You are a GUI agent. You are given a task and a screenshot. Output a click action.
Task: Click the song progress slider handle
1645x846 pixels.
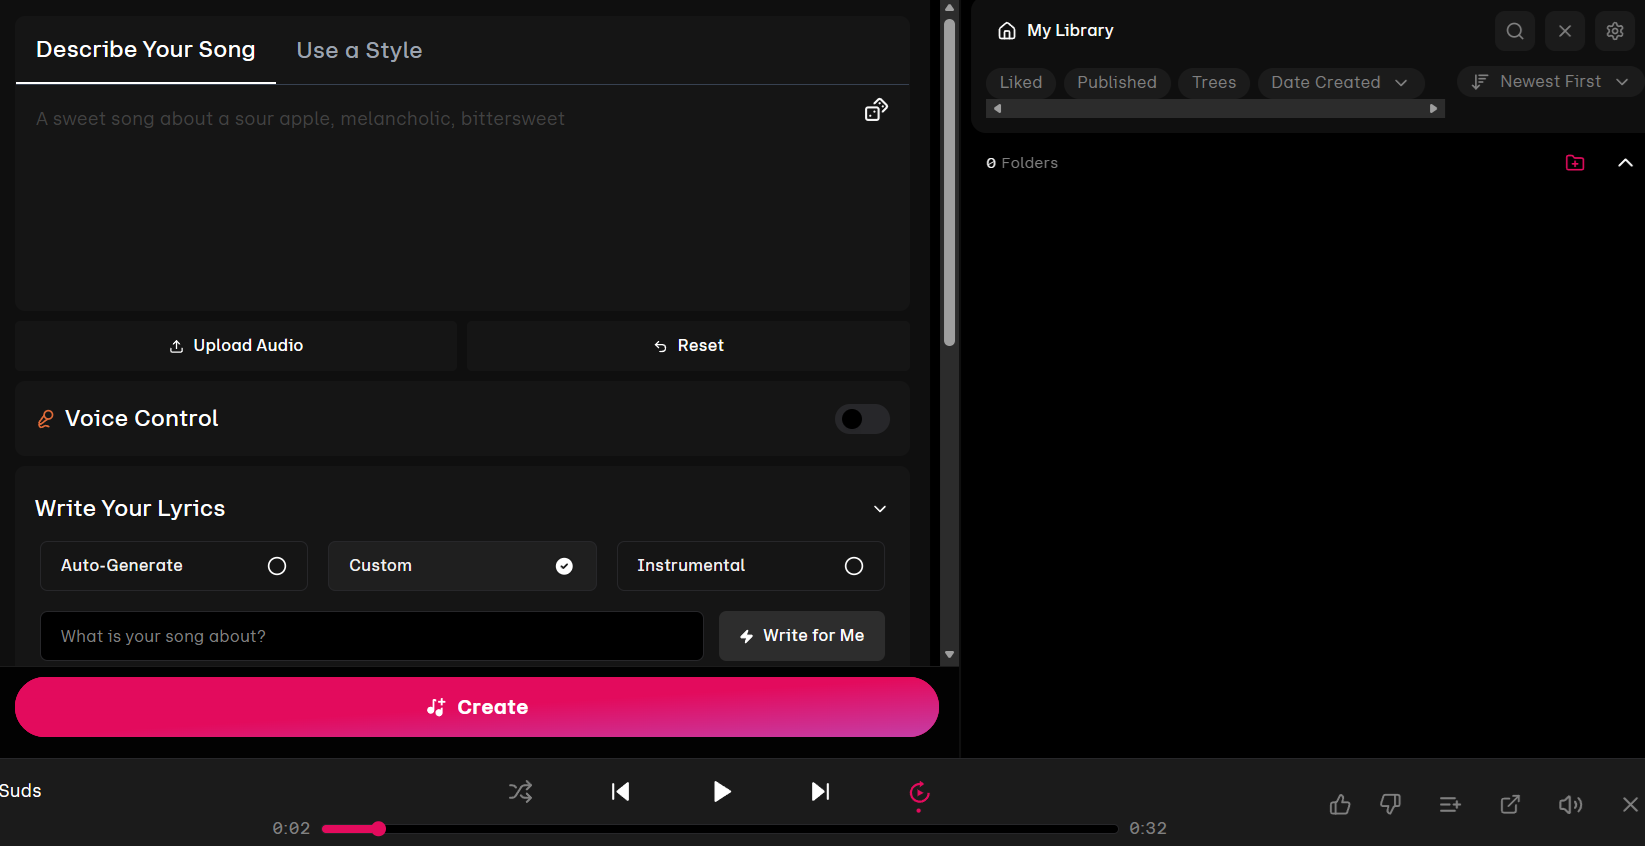tap(378, 828)
